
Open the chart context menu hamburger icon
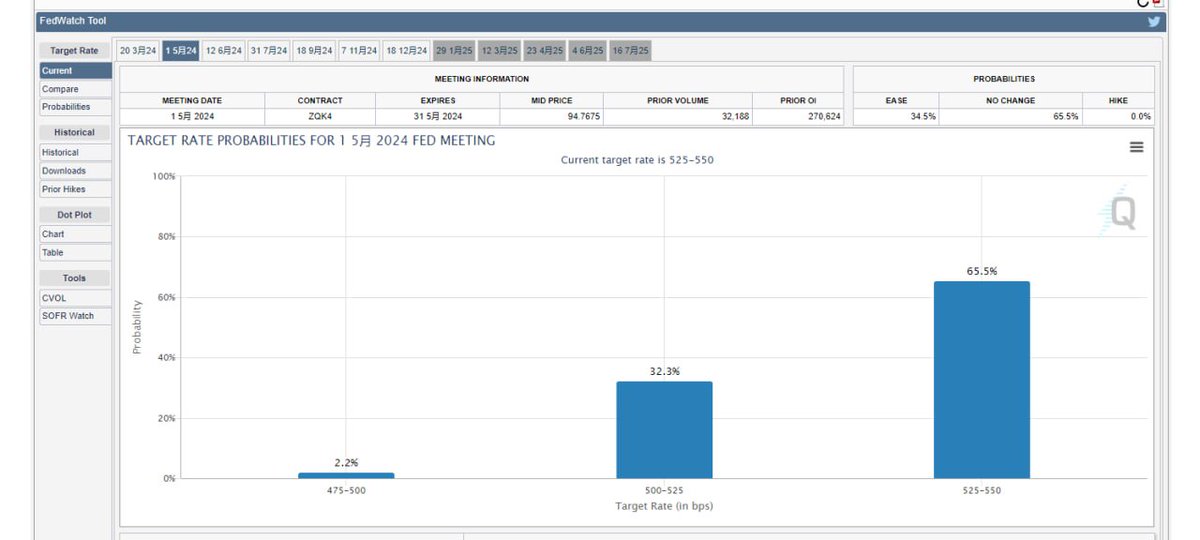click(x=1136, y=147)
